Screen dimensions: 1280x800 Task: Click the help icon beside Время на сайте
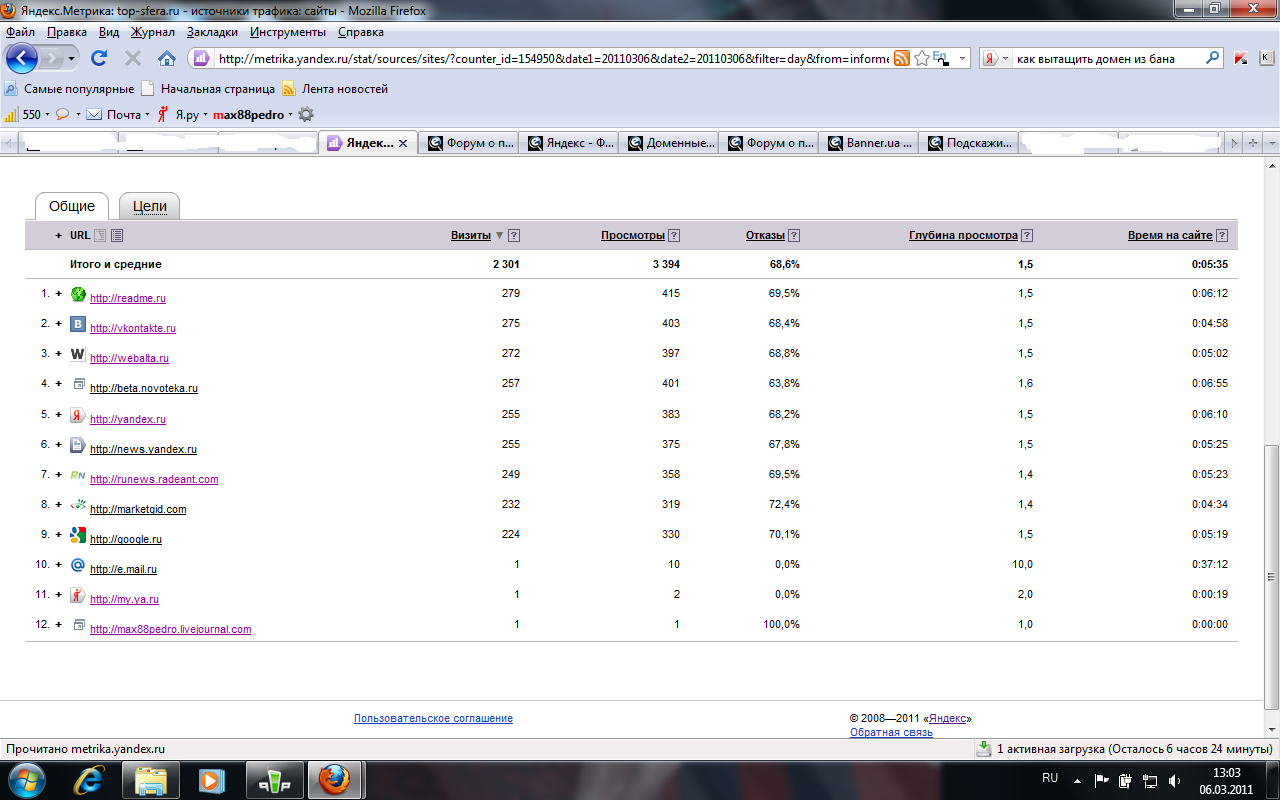(x=1222, y=236)
